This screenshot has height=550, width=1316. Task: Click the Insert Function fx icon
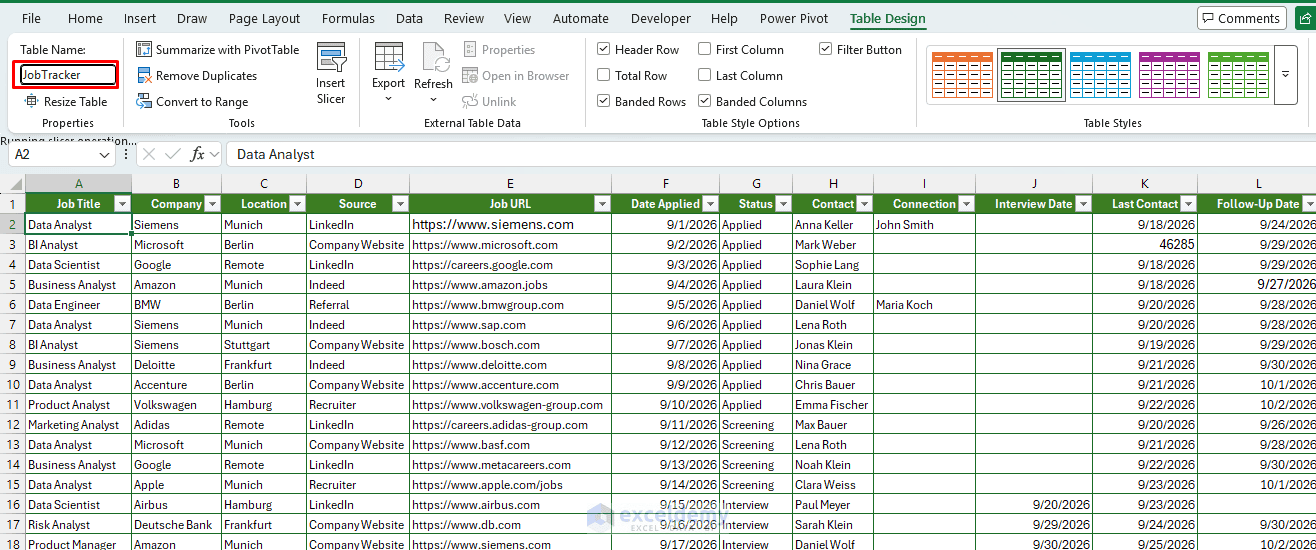tap(197, 154)
